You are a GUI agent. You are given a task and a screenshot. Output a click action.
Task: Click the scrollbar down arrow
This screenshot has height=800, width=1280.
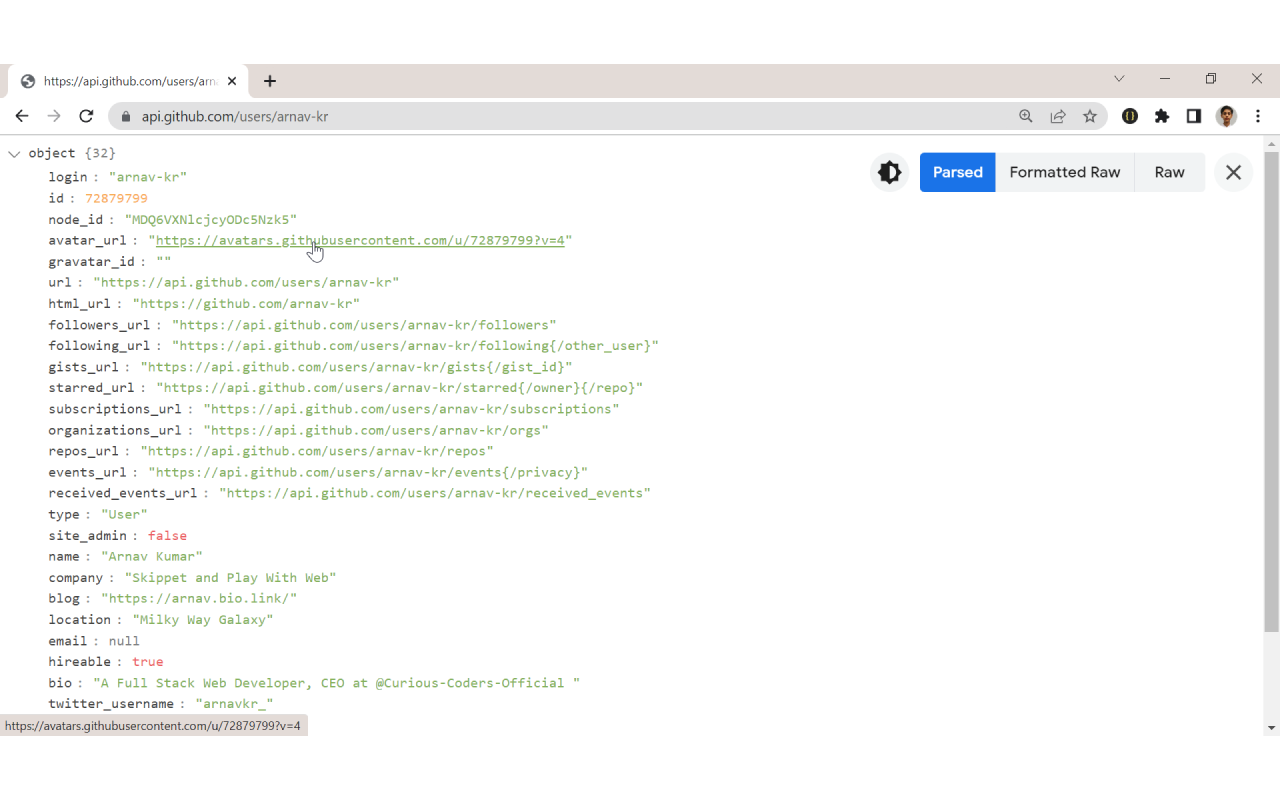pos(1271,728)
